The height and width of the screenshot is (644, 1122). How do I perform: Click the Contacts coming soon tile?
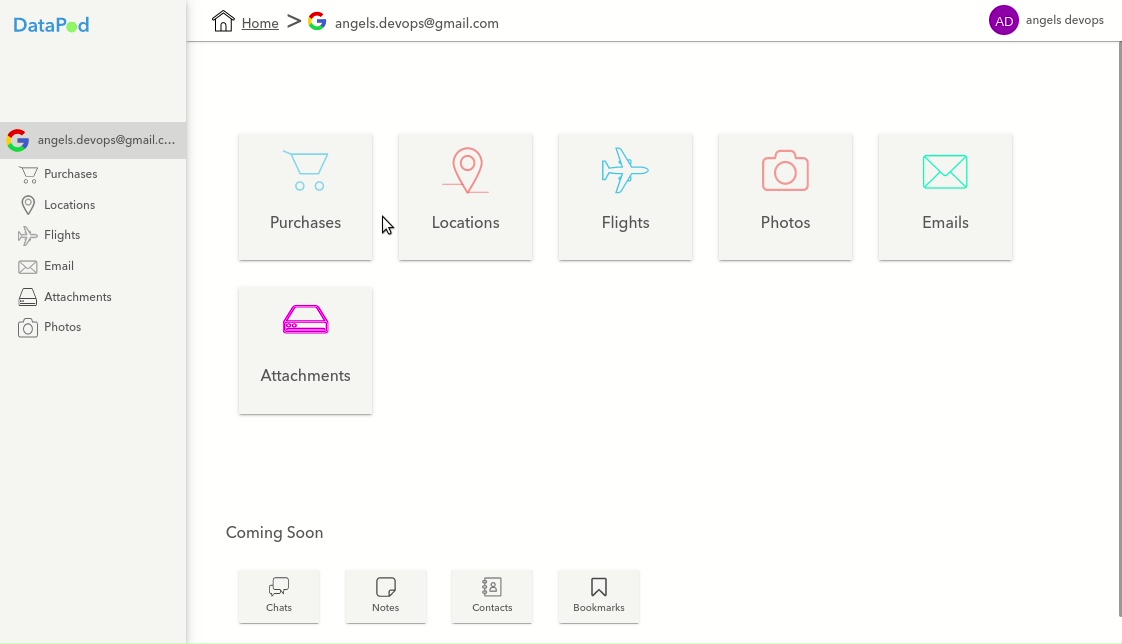click(x=492, y=596)
